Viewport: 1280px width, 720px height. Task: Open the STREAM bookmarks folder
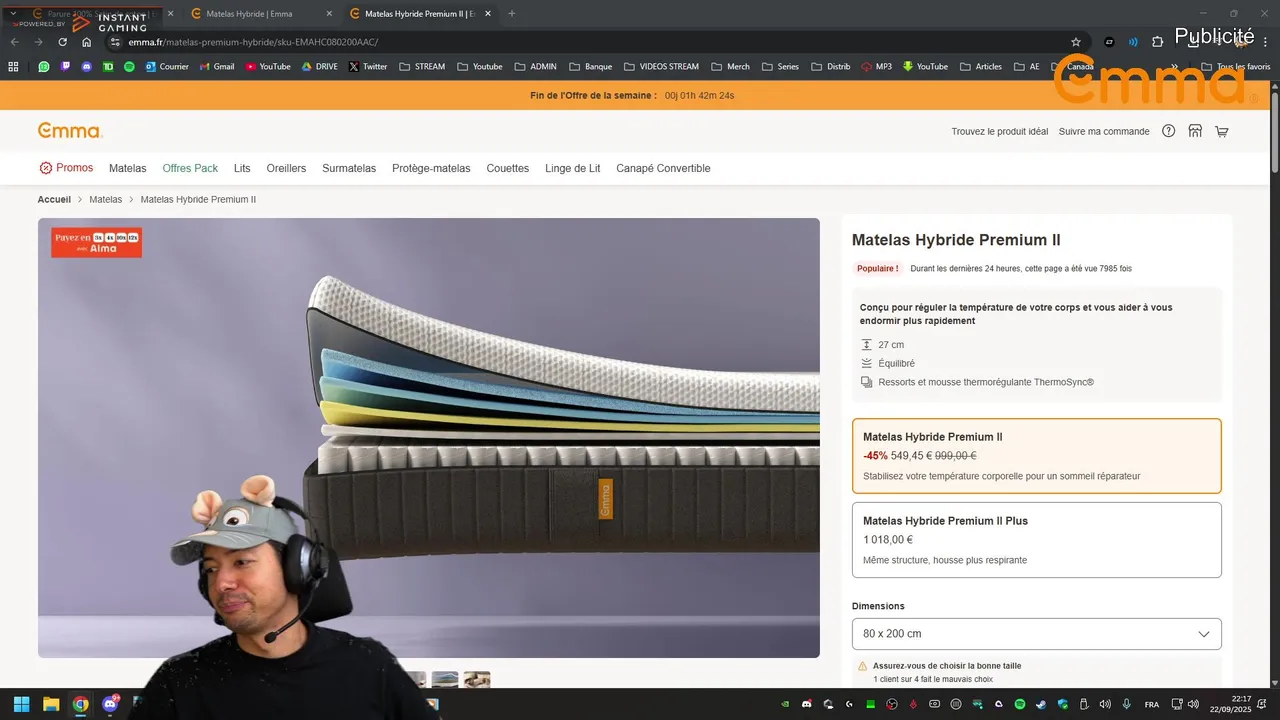[422, 67]
